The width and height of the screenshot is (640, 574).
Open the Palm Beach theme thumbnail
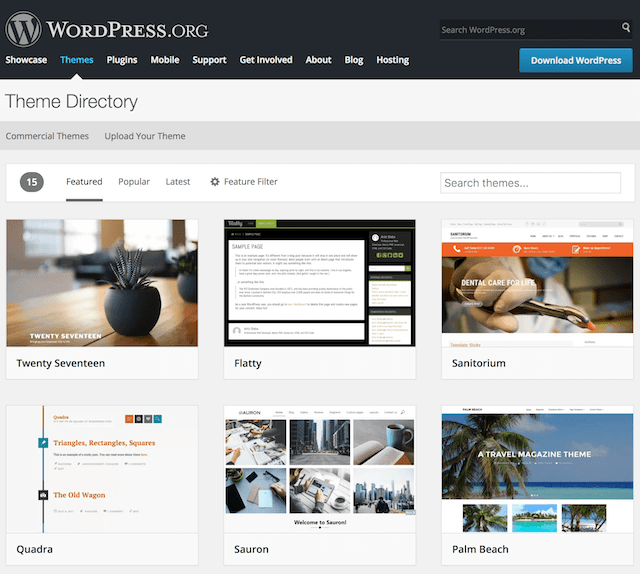[538, 469]
